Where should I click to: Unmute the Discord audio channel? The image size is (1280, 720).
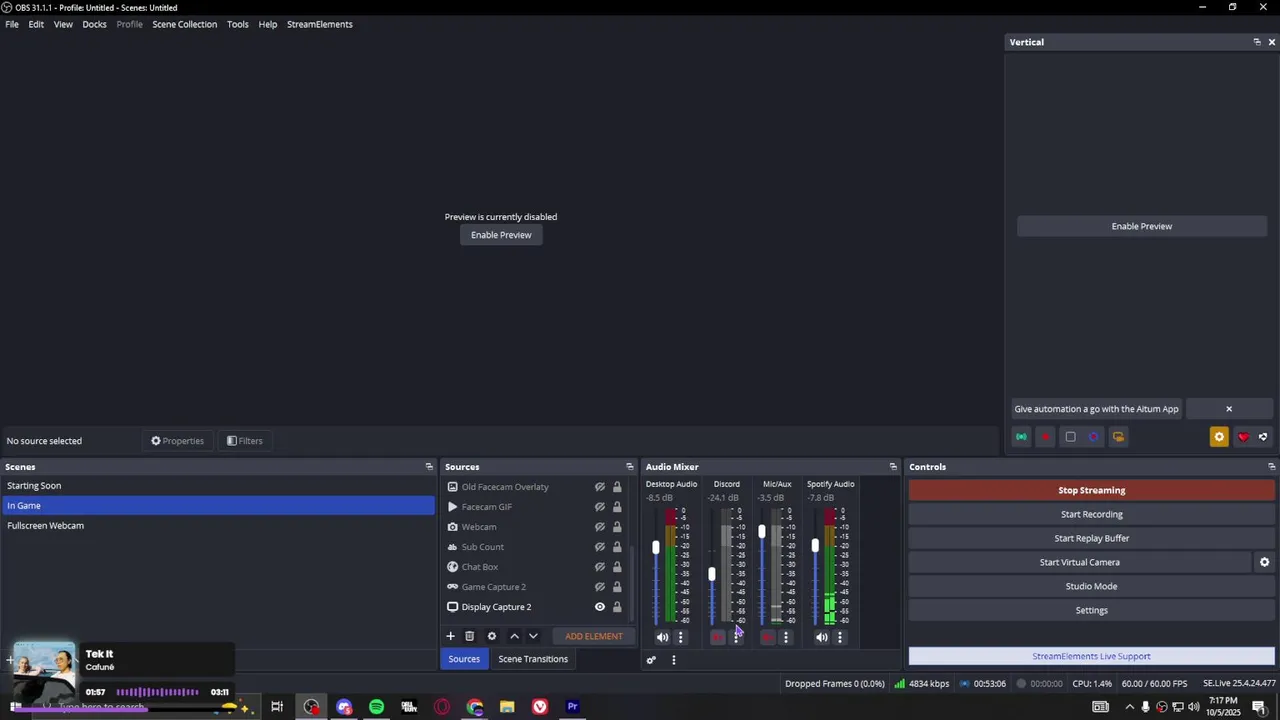[x=717, y=637]
